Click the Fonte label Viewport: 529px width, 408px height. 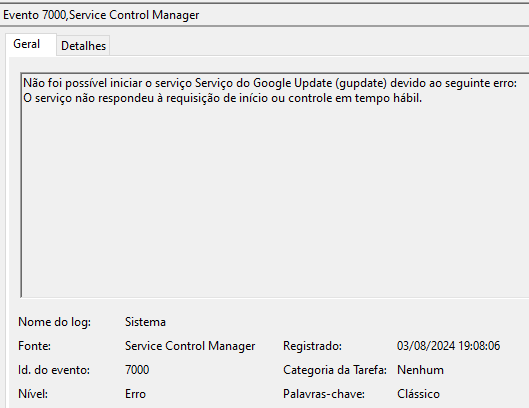coord(34,346)
